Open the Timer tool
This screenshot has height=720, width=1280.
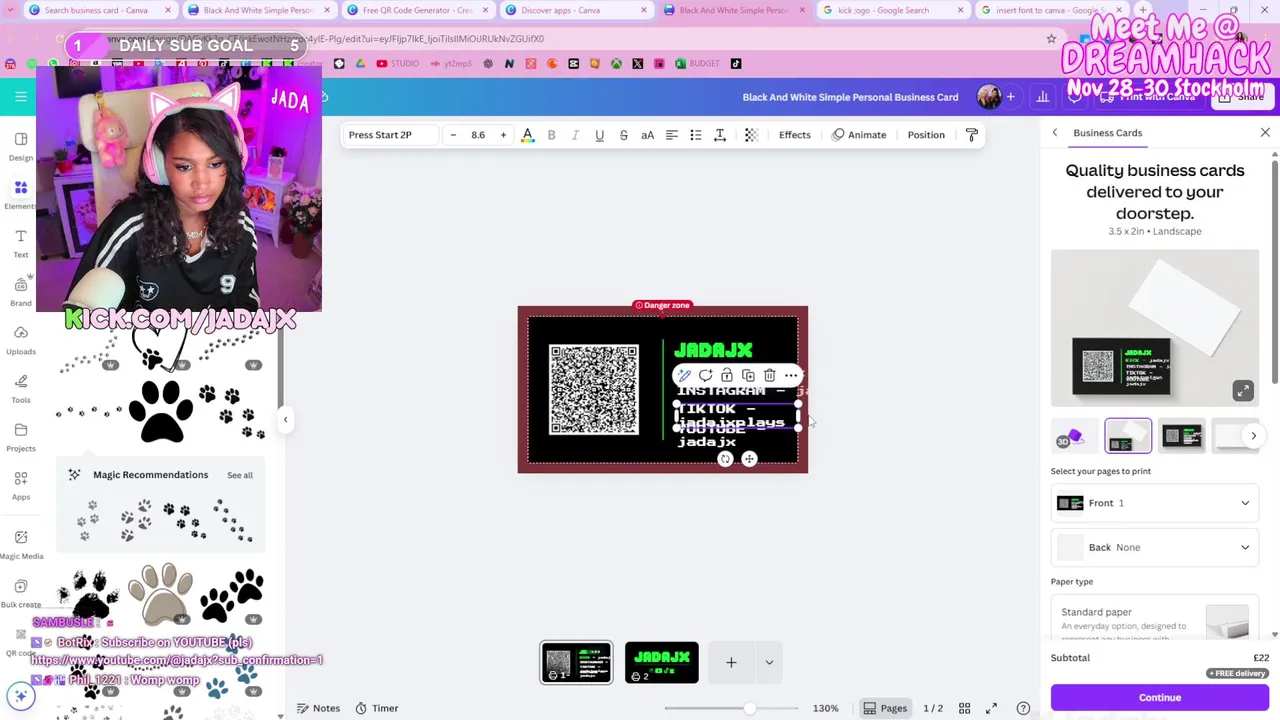pos(376,708)
